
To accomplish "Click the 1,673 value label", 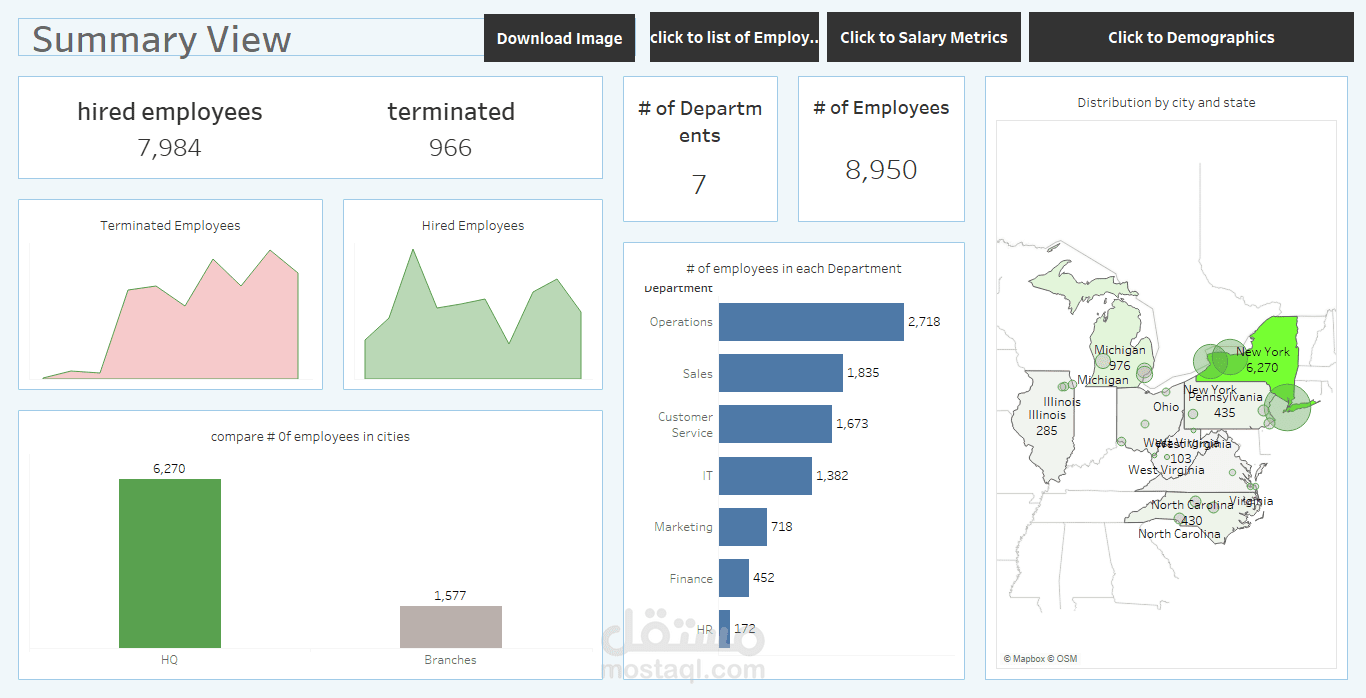I will [852, 424].
